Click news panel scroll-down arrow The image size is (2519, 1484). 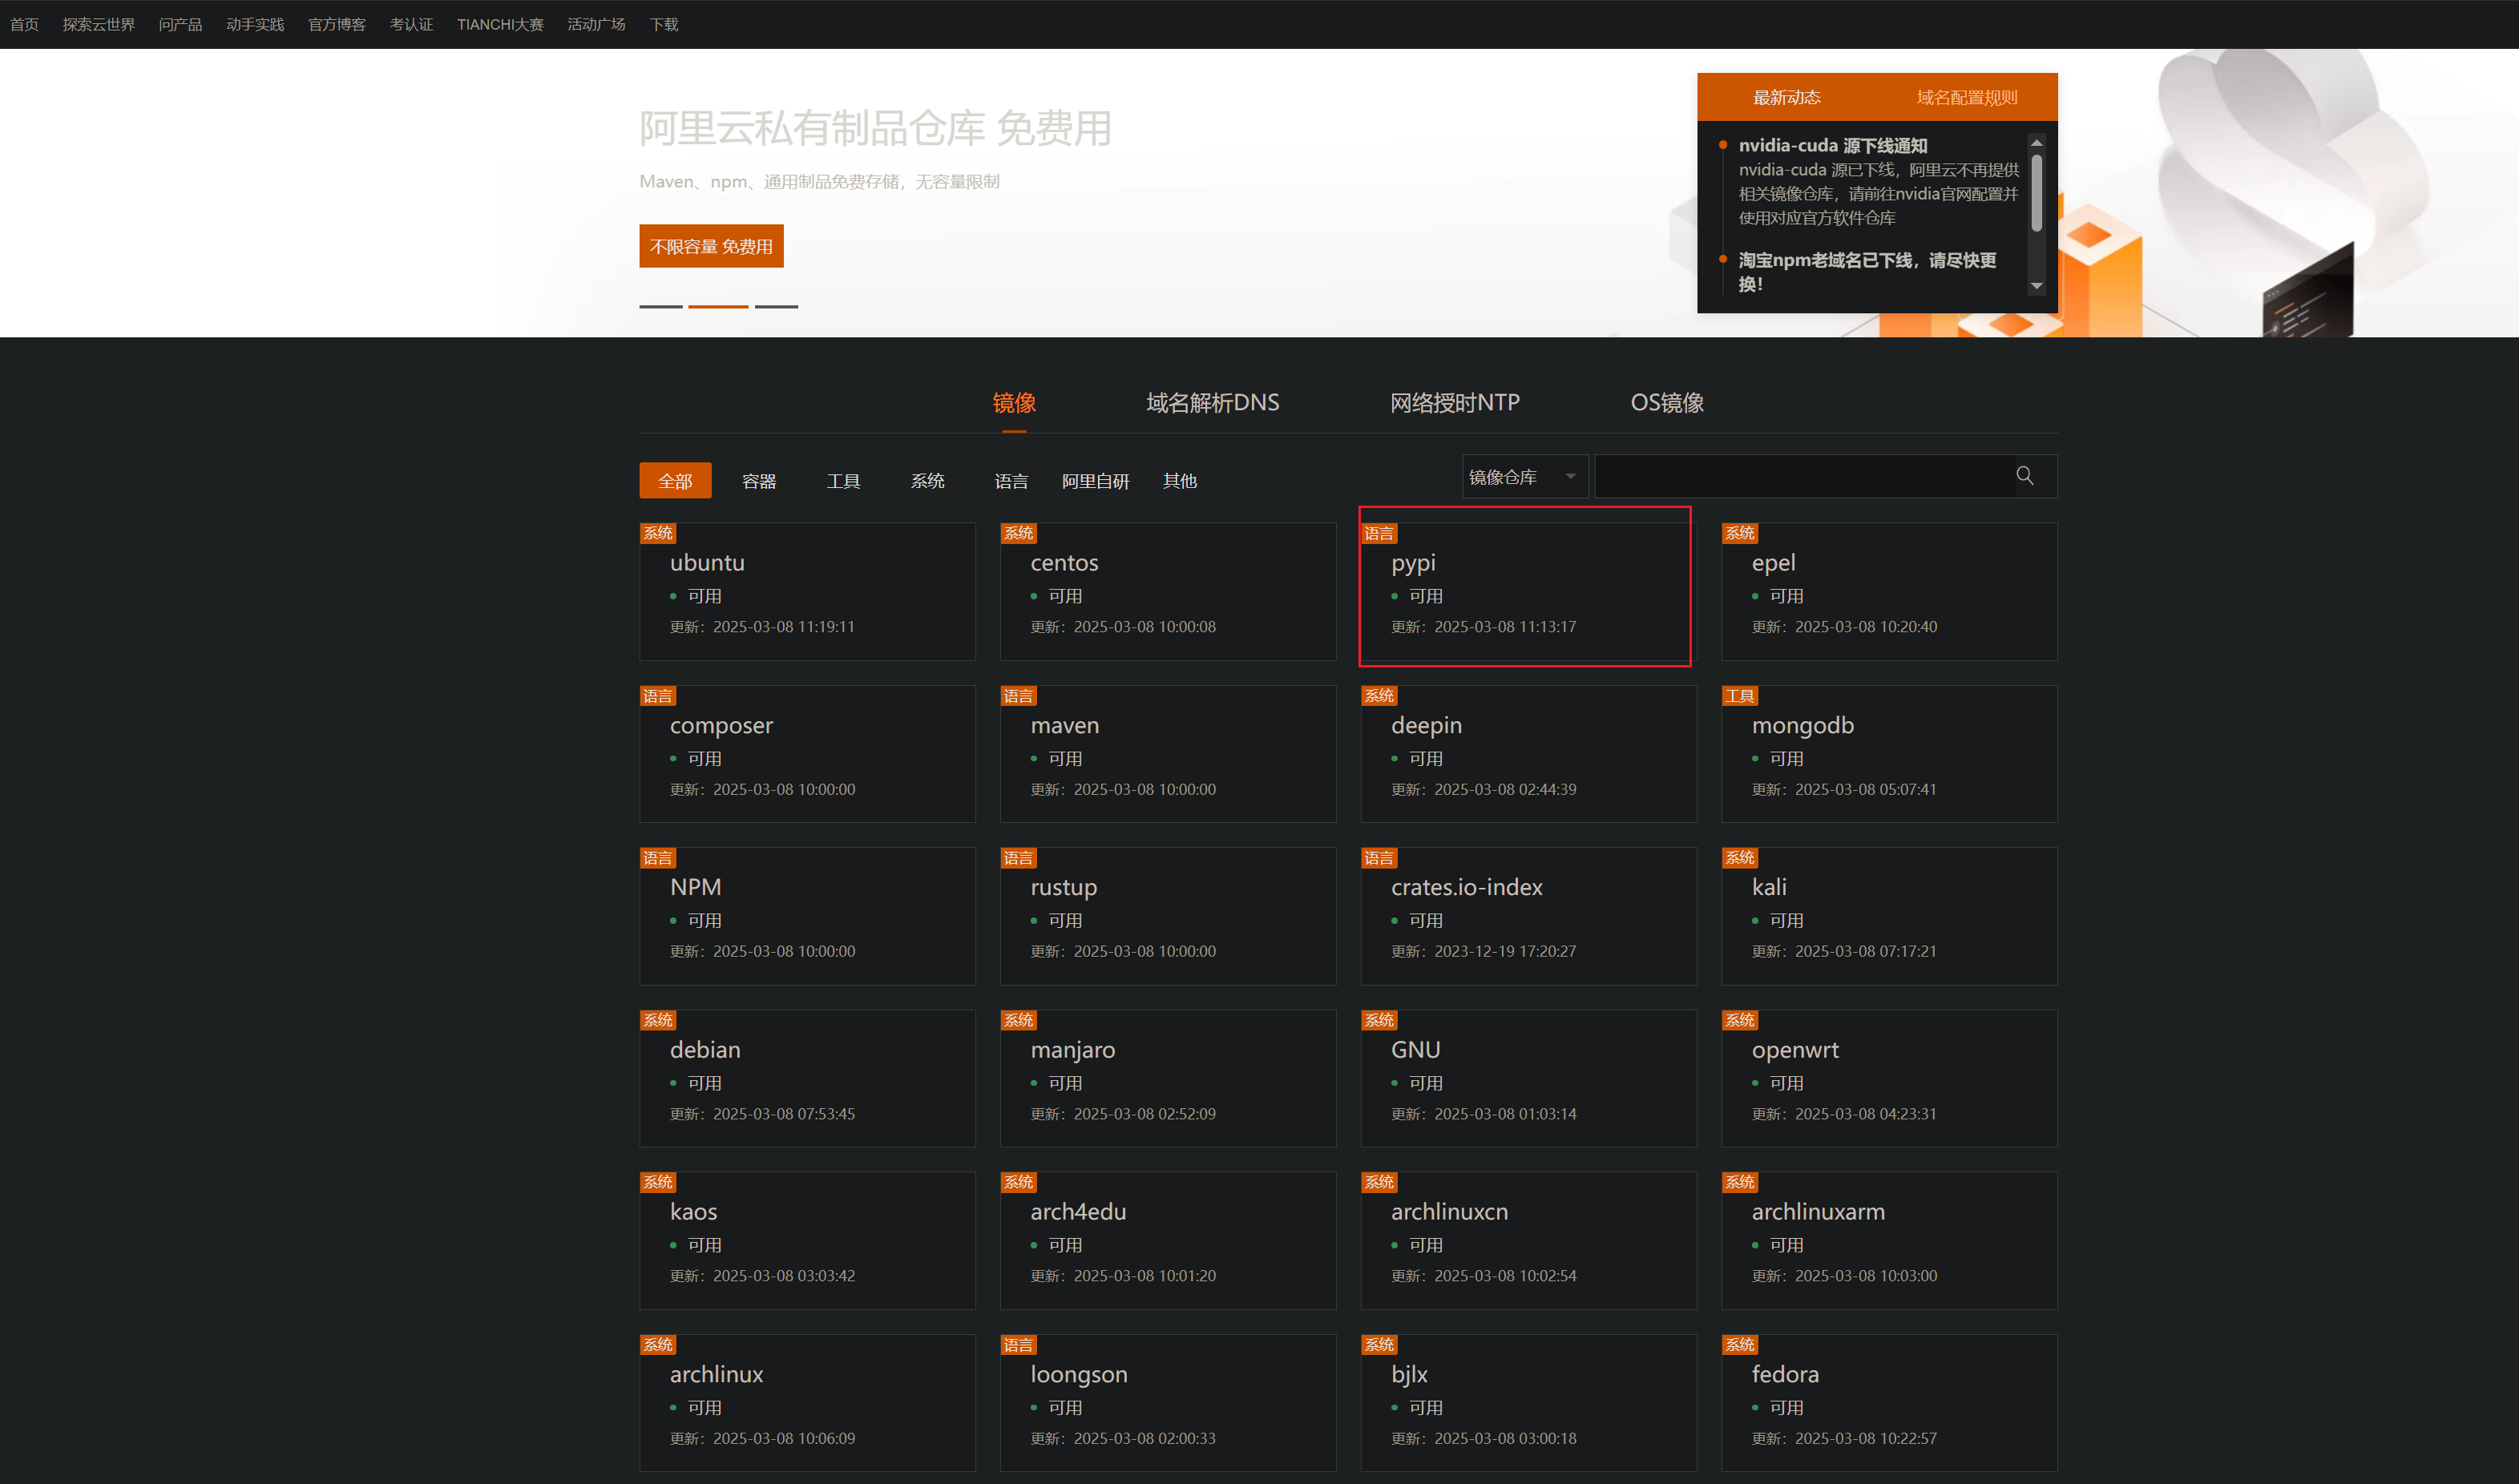click(x=2036, y=286)
